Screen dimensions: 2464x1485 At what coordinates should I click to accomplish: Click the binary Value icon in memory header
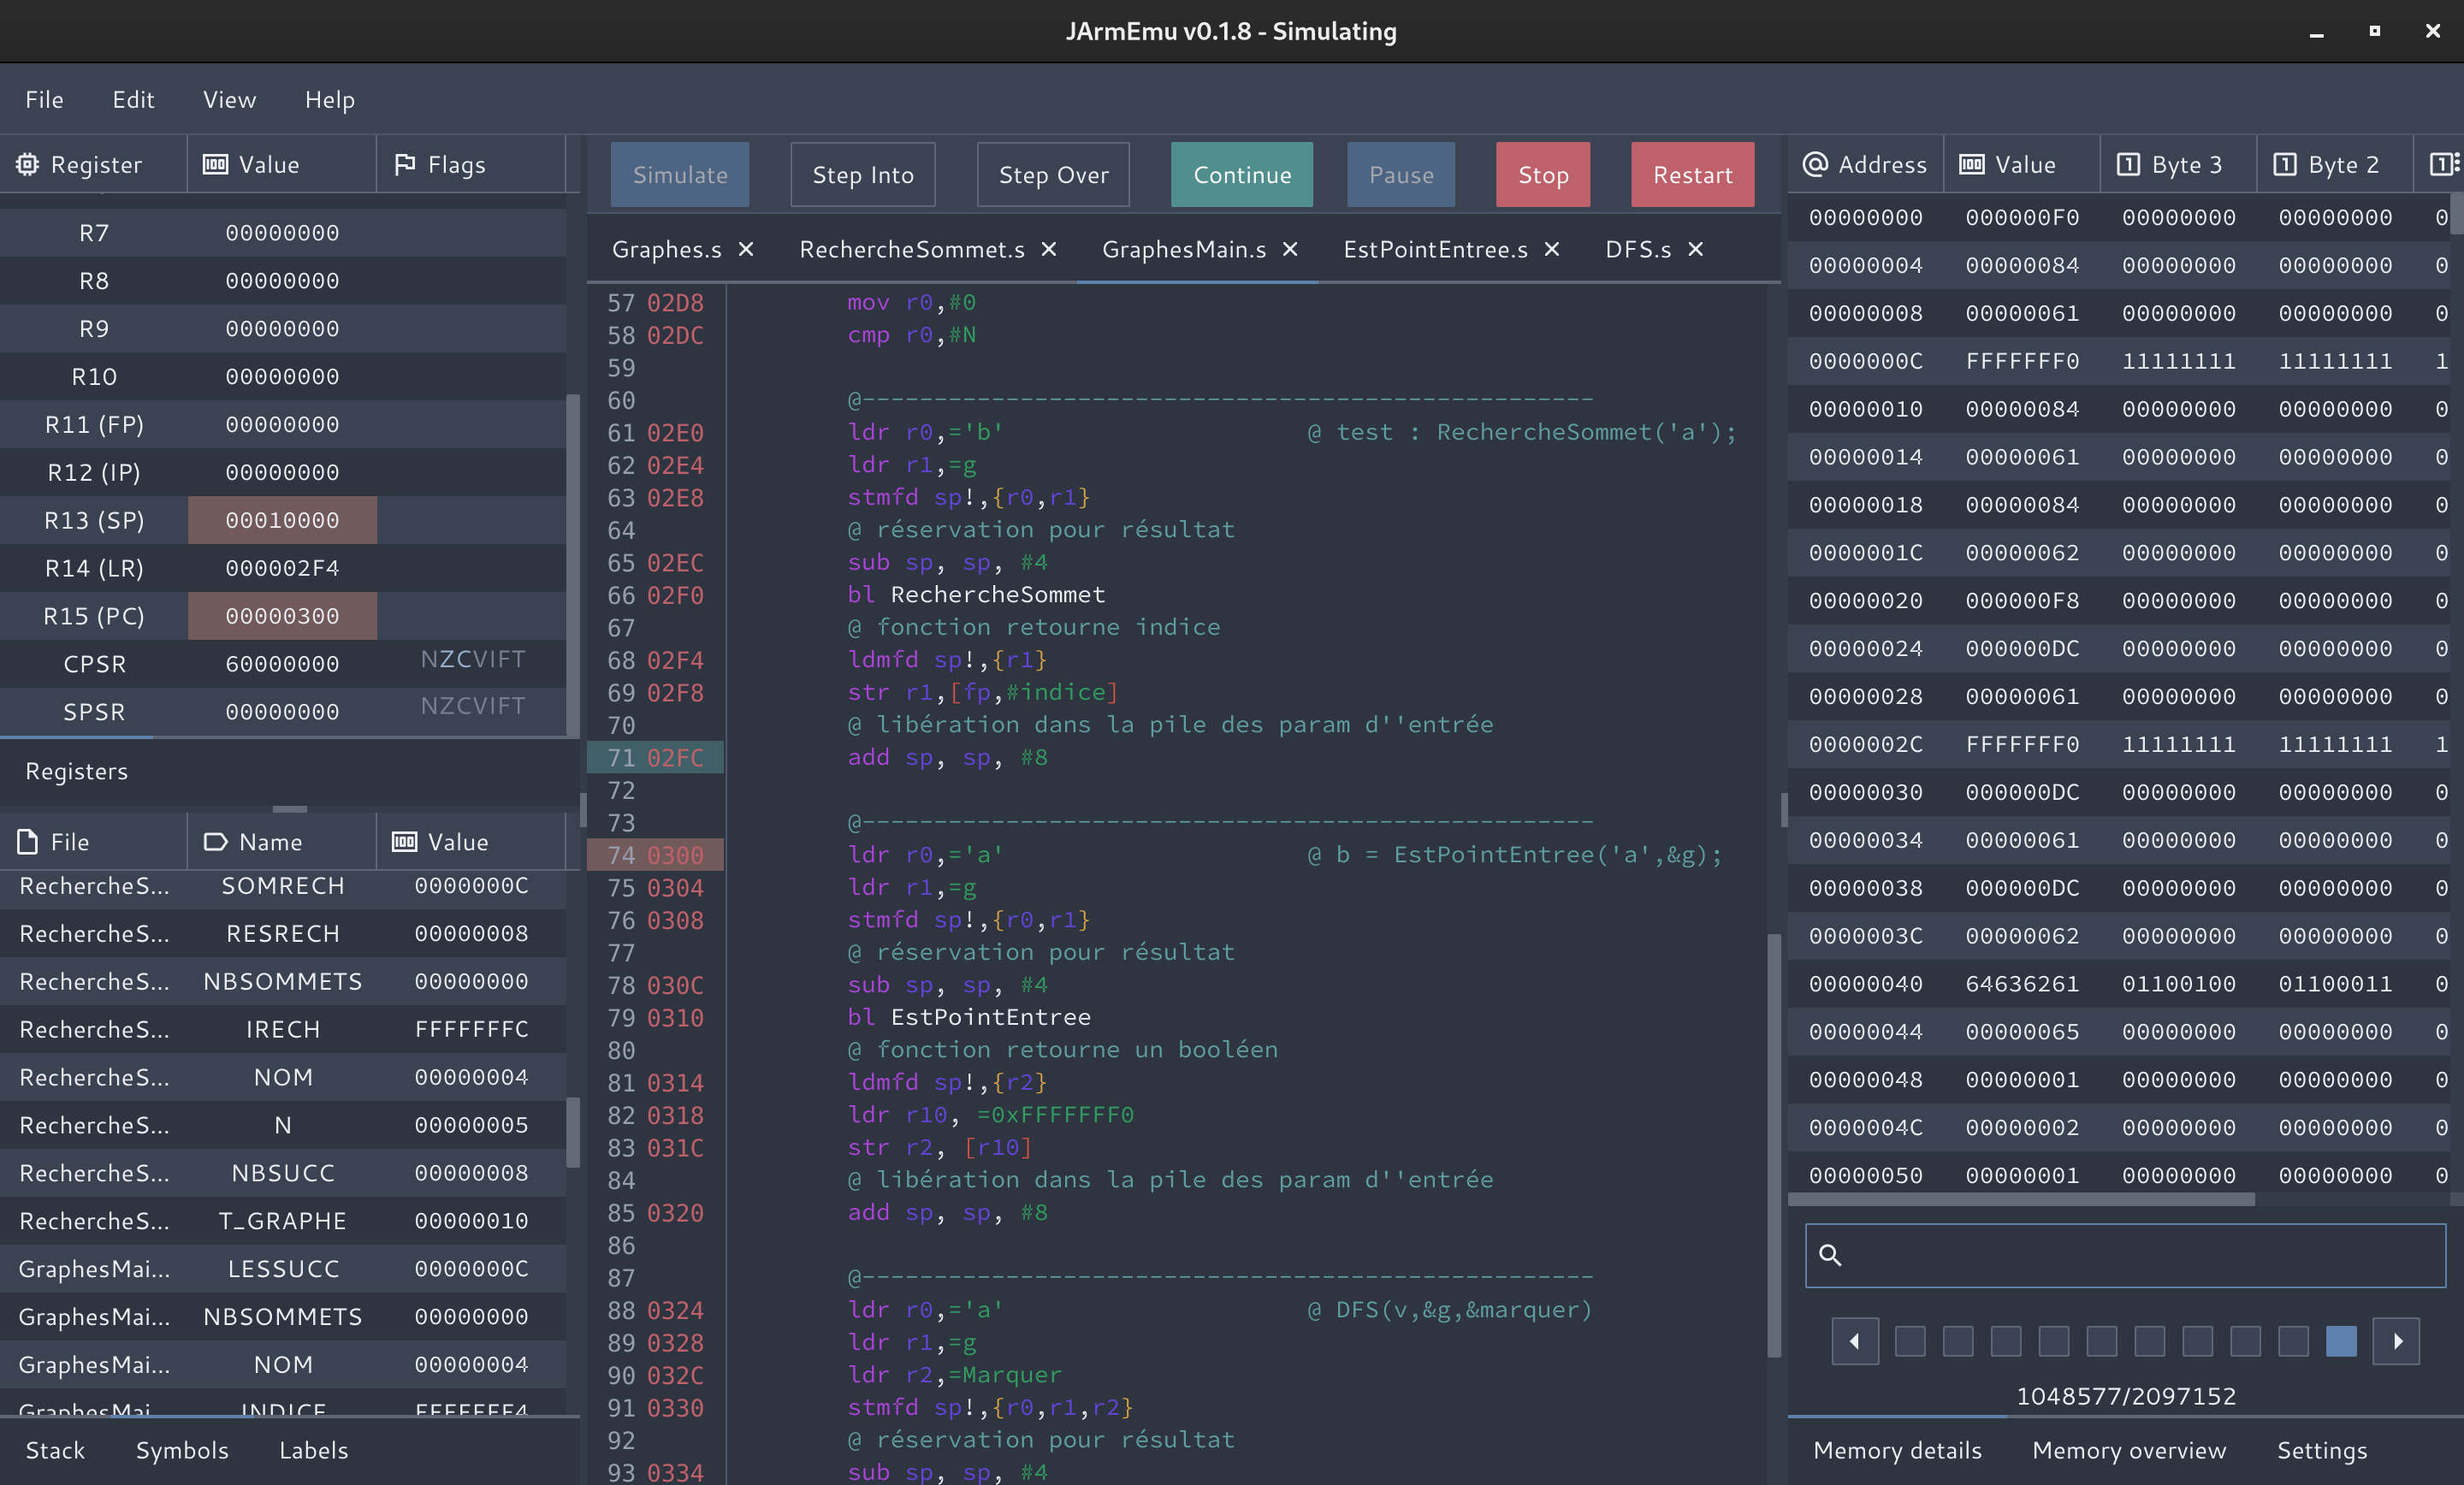(1970, 164)
